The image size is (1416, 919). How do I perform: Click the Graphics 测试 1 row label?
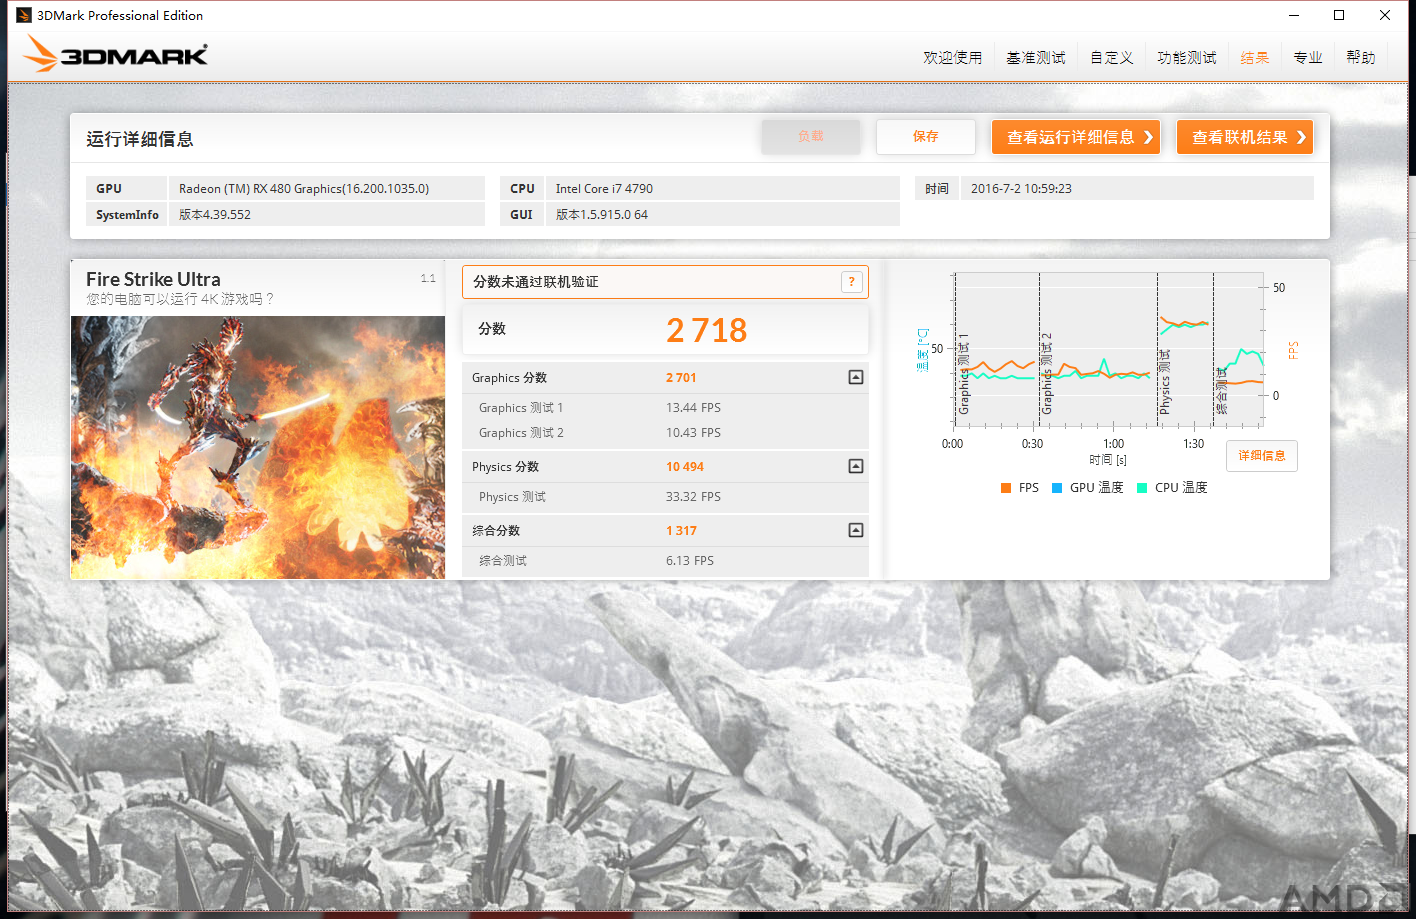[x=521, y=408]
